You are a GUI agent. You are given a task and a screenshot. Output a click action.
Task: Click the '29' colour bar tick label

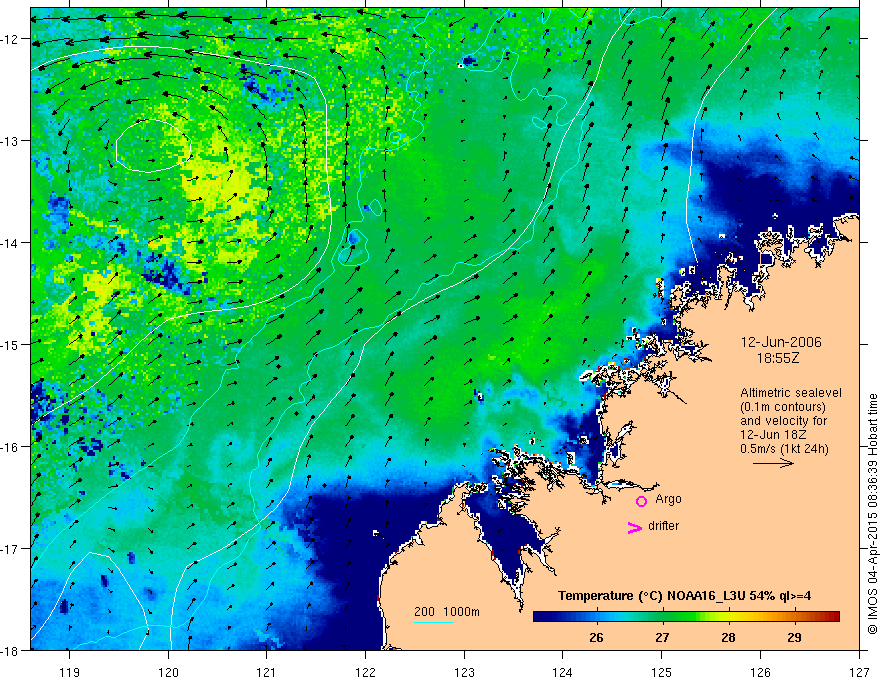(794, 637)
